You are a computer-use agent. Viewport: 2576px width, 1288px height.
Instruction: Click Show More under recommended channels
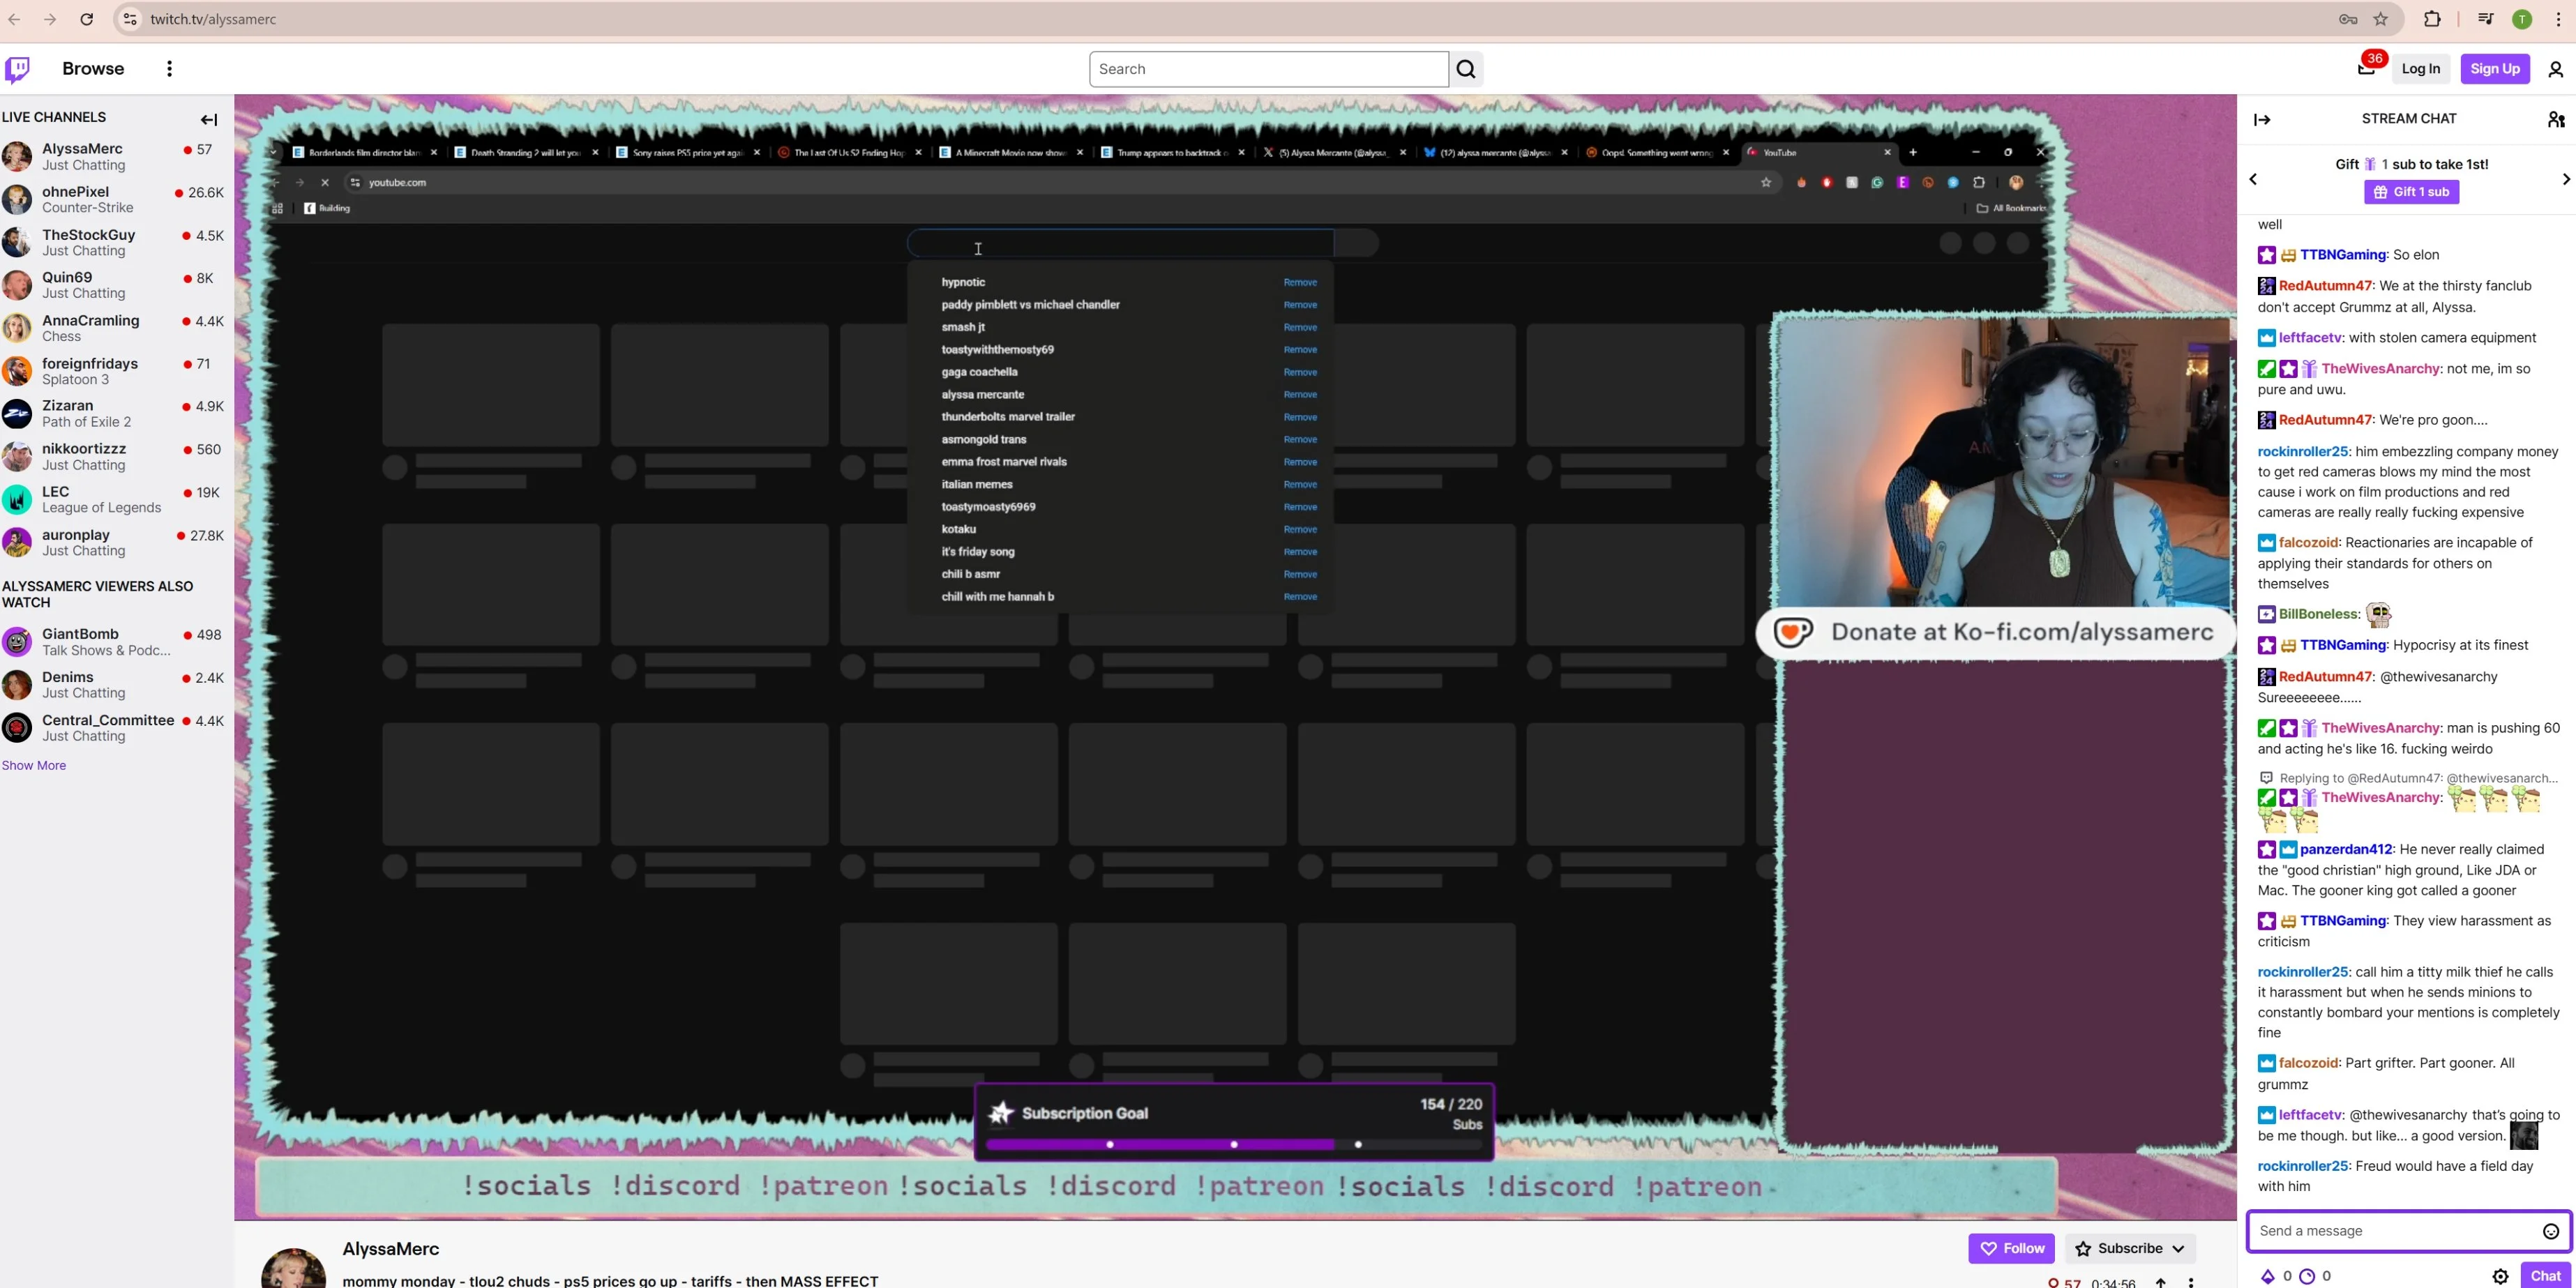[34, 765]
